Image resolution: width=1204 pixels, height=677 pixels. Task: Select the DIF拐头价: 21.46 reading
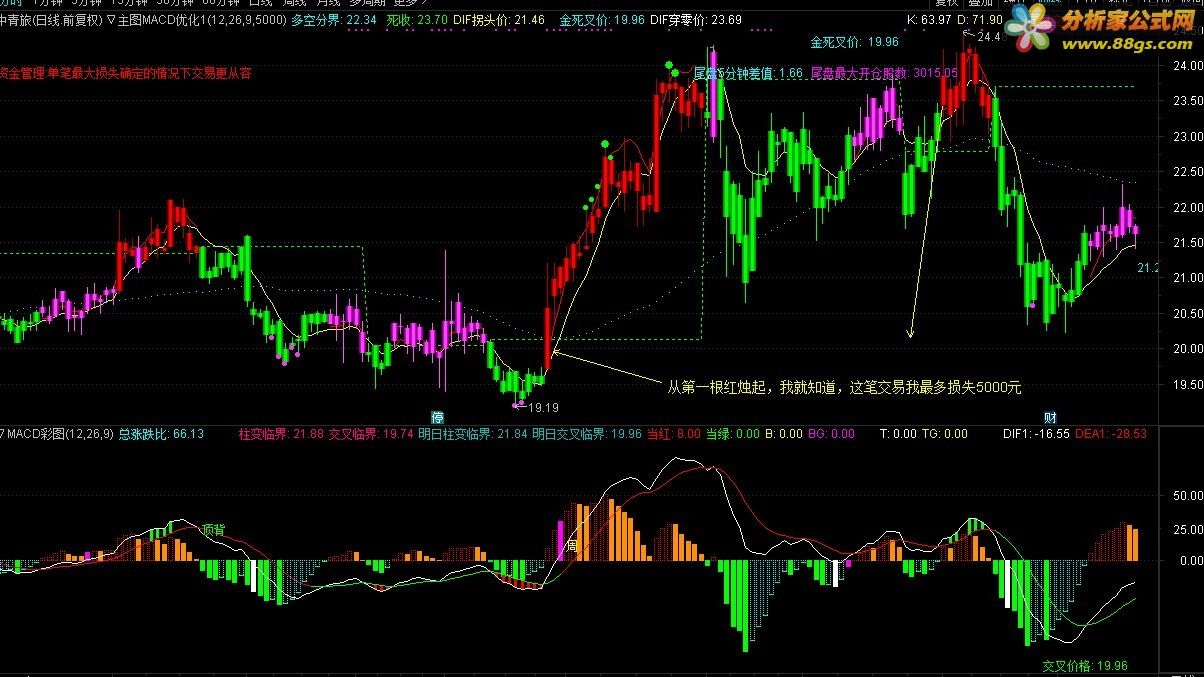[500, 20]
